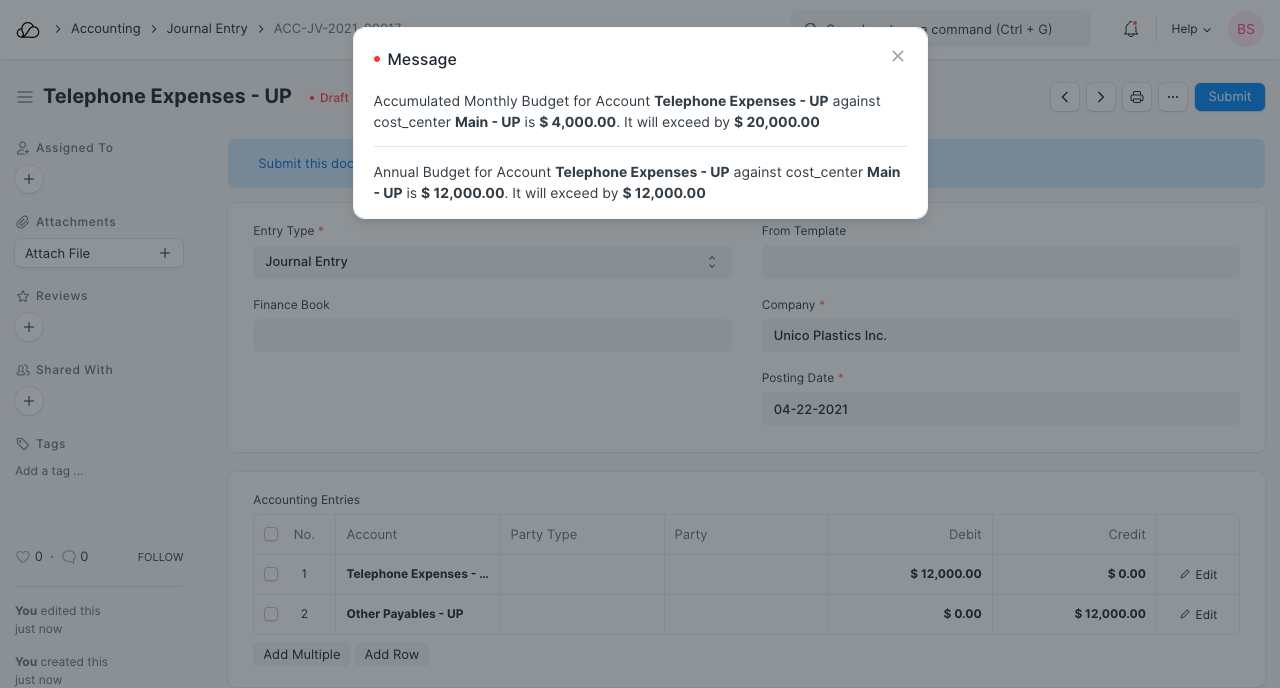Click the like heart icon
This screenshot has width=1280, height=688.
click(23, 557)
